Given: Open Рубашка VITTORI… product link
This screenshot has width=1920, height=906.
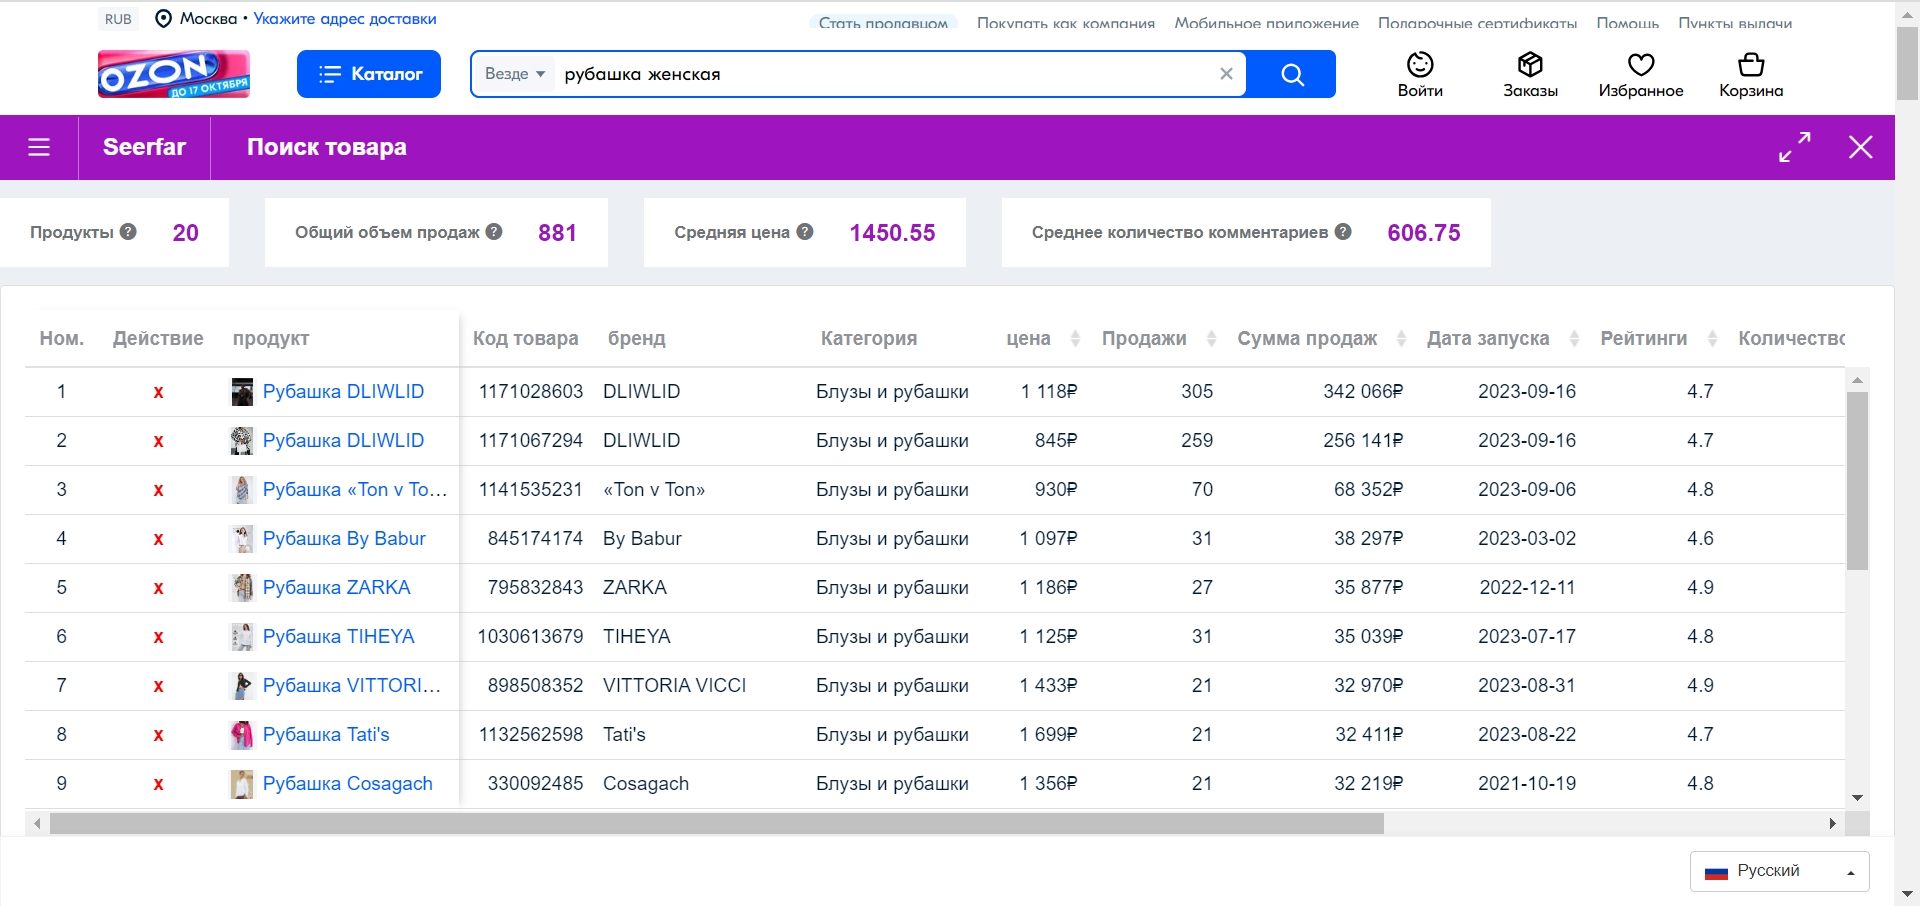Looking at the screenshot, I should click(352, 685).
